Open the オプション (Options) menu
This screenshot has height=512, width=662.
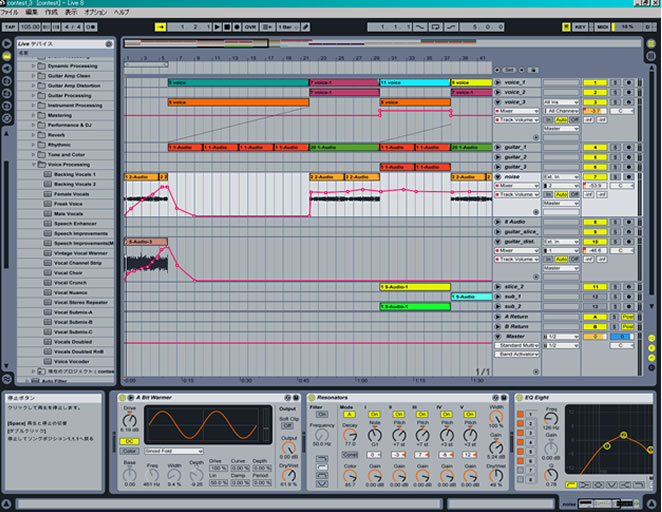pyautogui.click(x=96, y=12)
